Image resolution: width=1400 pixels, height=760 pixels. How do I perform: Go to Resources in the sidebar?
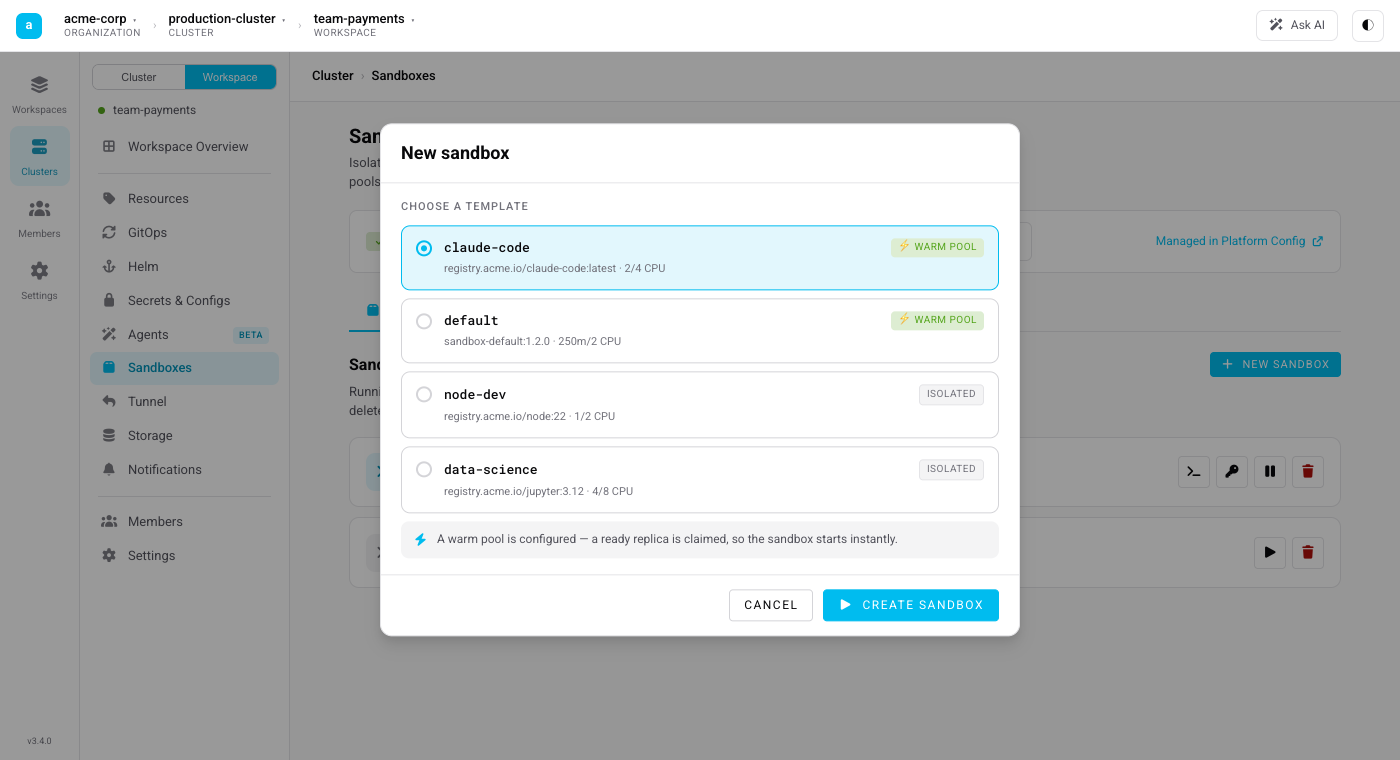185,199
